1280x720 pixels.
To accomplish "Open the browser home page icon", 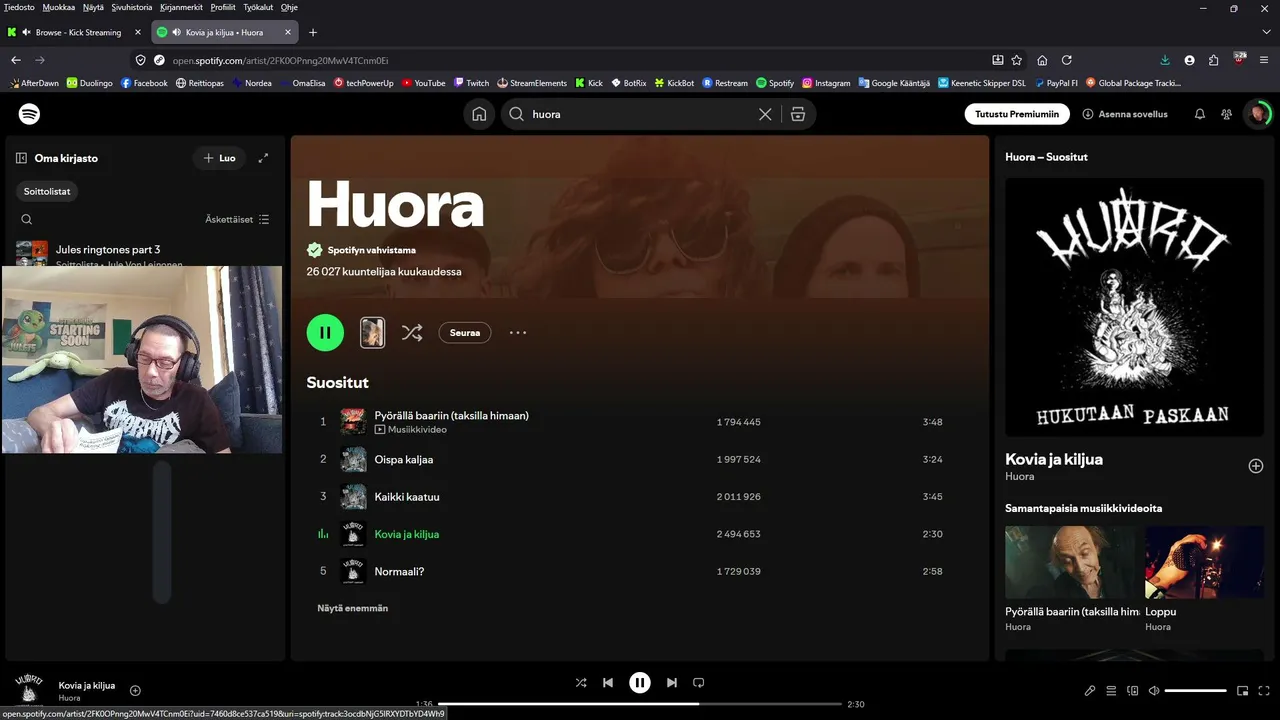I will click(1042, 60).
